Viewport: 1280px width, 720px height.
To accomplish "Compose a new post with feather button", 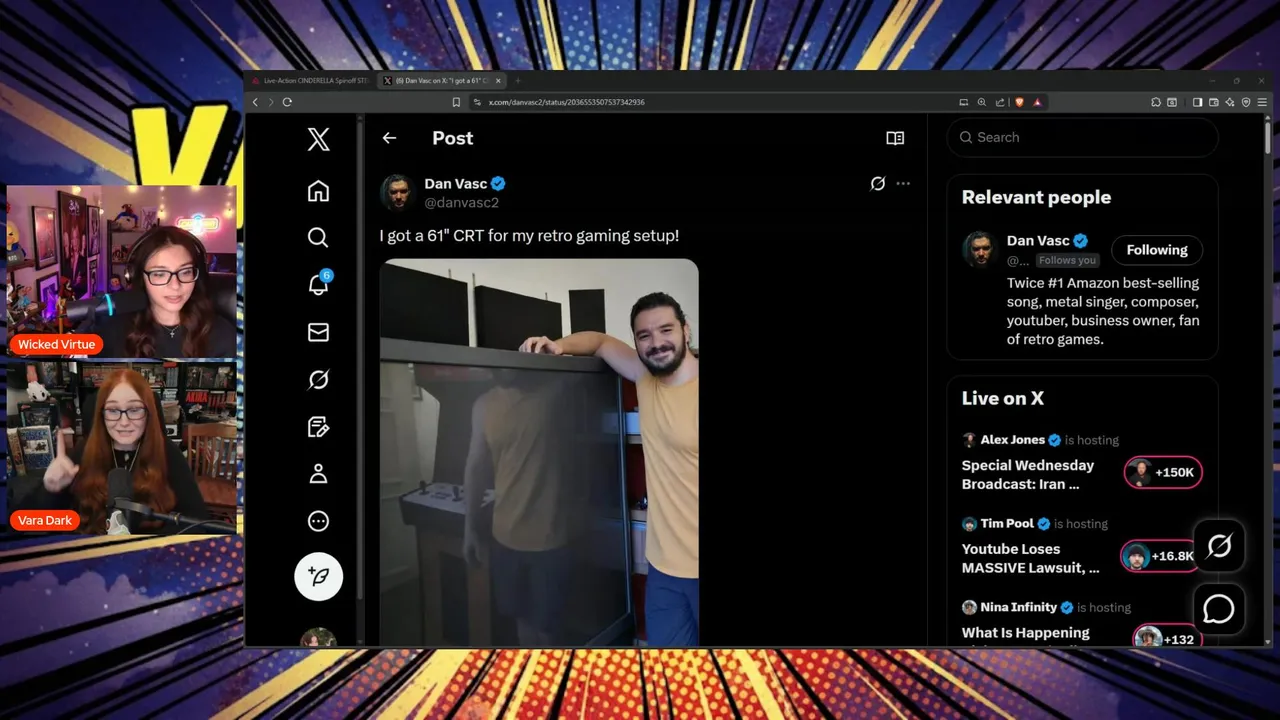I will coord(318,576).
